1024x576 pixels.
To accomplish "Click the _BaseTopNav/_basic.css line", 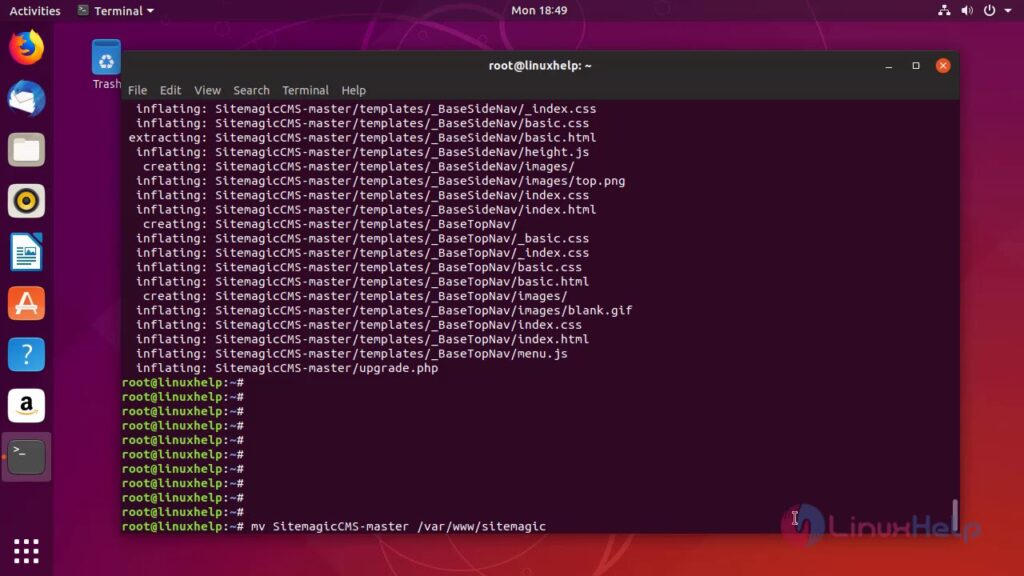I will pyautogui.click(x=362, y=238).
